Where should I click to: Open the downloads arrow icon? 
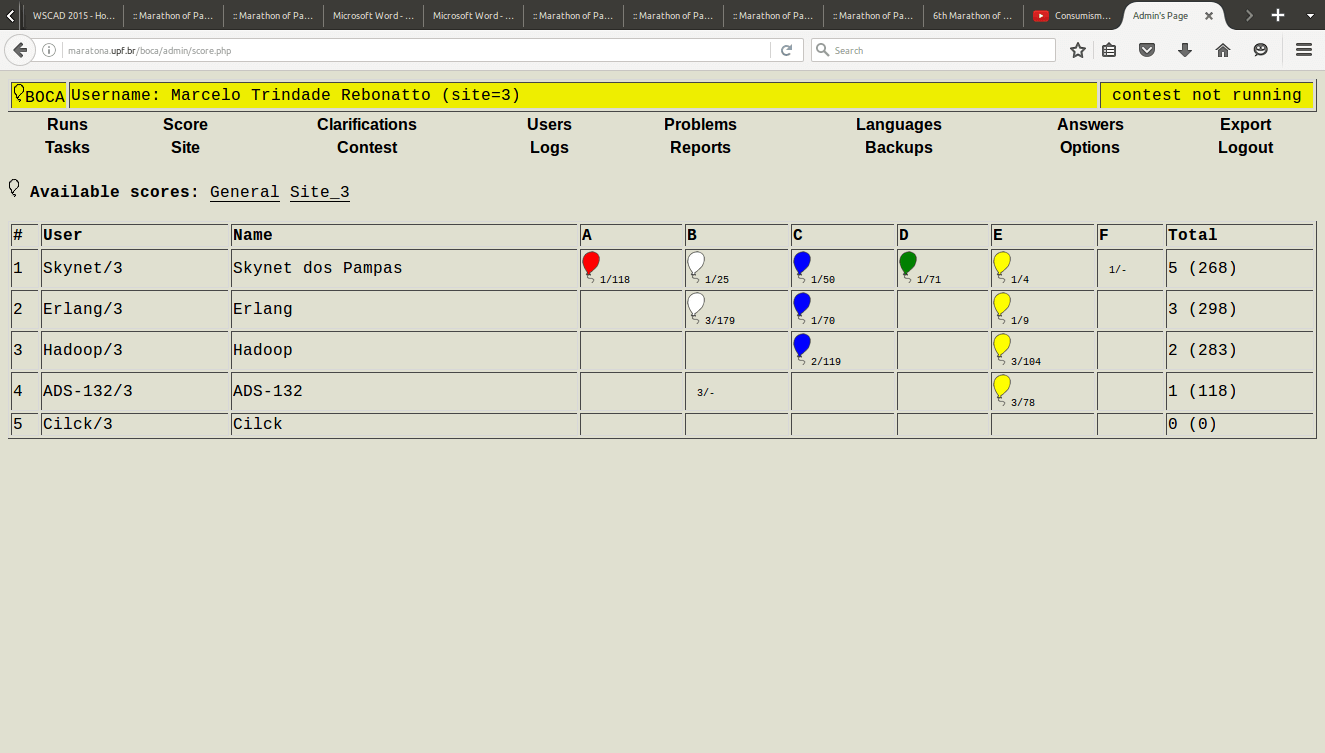[1185, 50]
